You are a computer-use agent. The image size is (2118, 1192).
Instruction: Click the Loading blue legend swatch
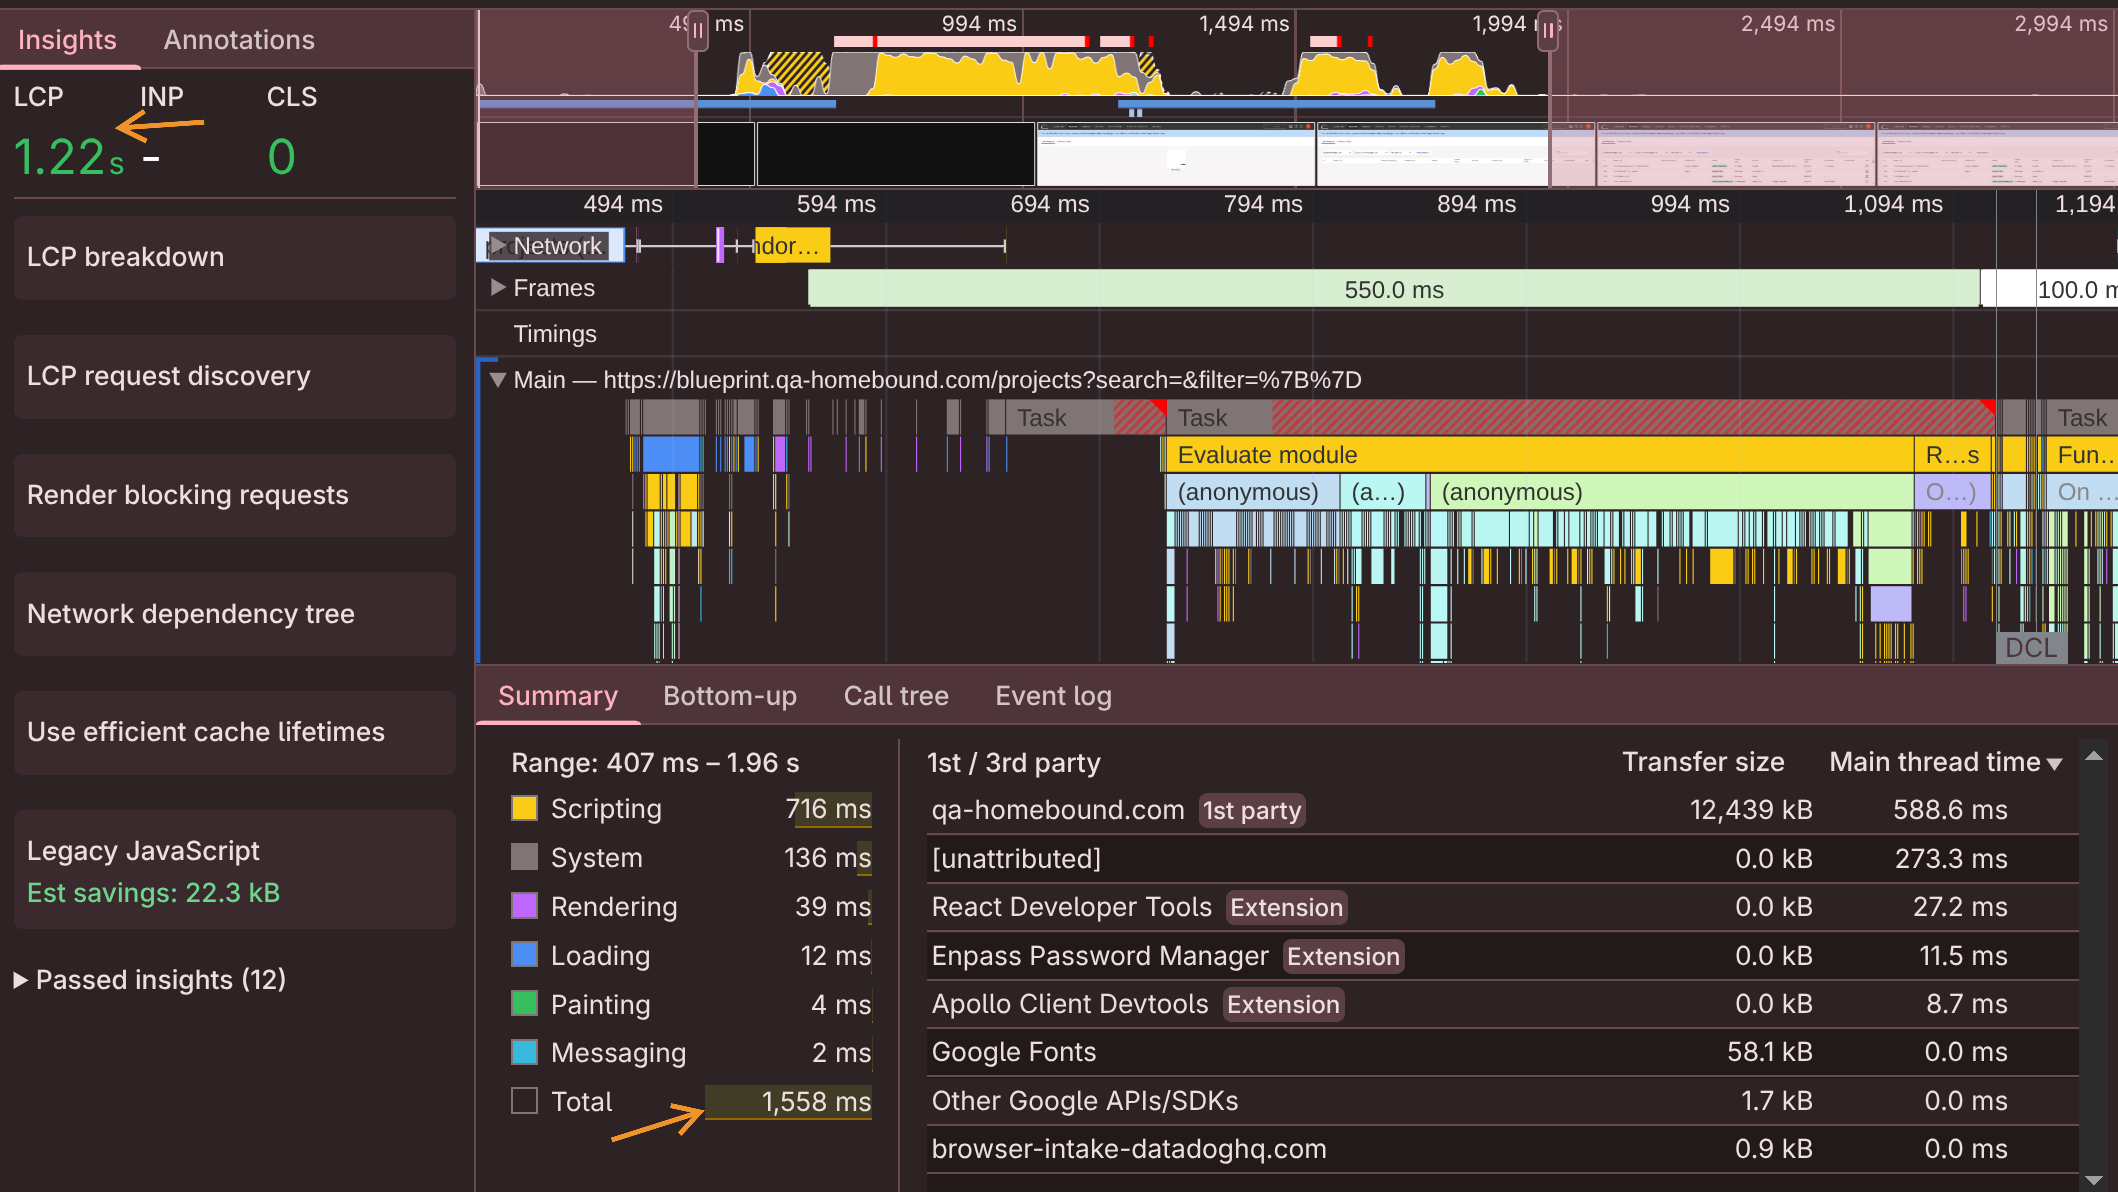524,955
